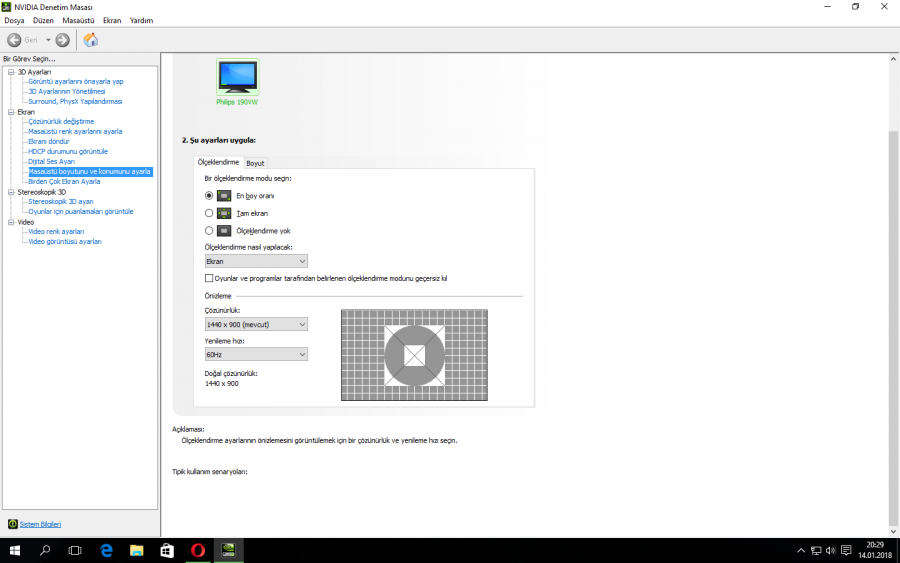The width and height of the screenshot is (900, 563).
Task: Launch Microsoft Edge from taskbar
Action: coord(106,551)
